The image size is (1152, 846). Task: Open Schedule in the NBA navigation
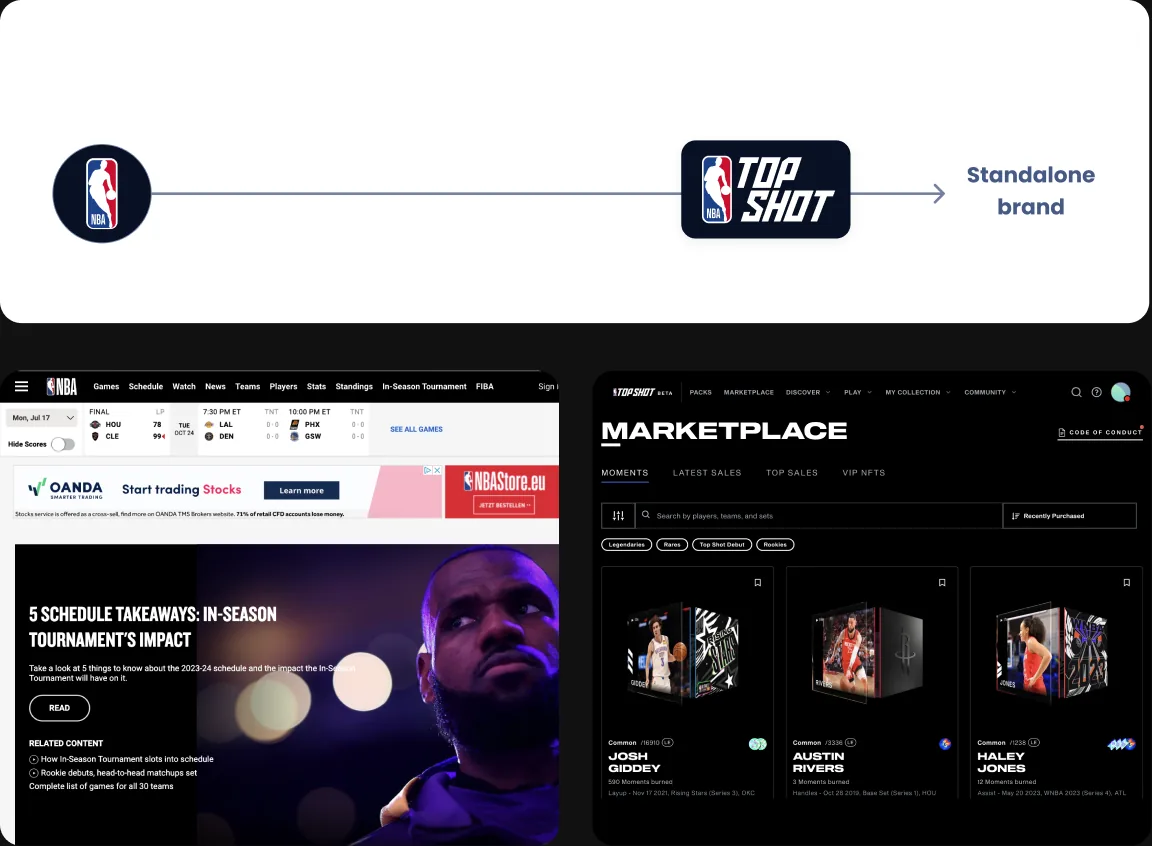tap(145, 386)
